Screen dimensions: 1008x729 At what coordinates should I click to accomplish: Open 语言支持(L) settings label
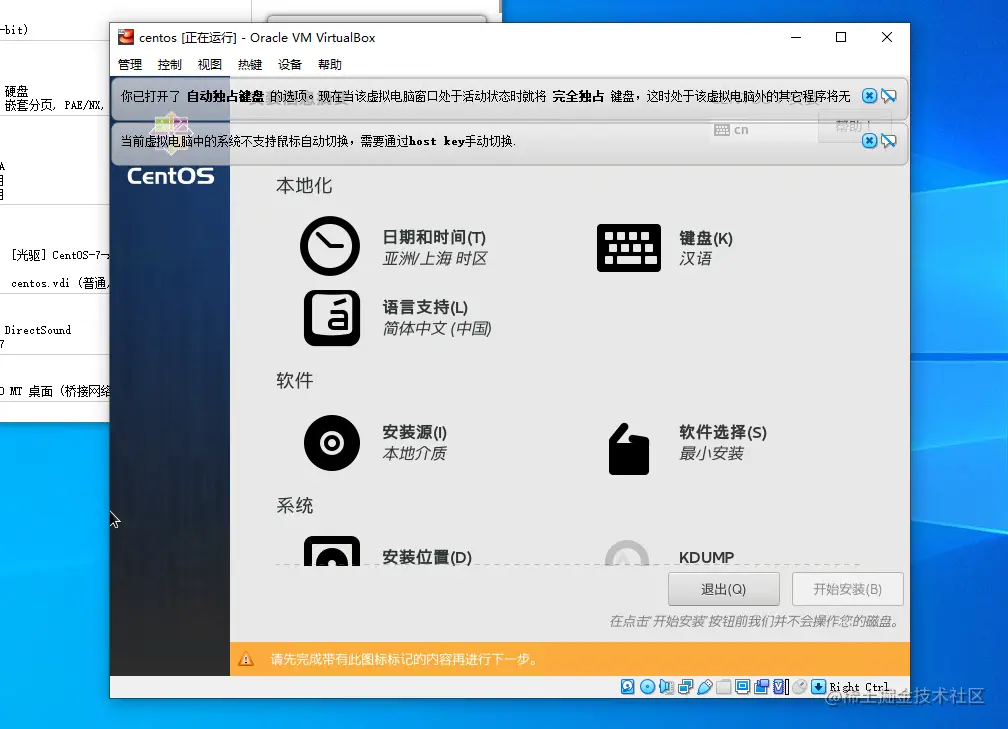(x=425, y=307)
